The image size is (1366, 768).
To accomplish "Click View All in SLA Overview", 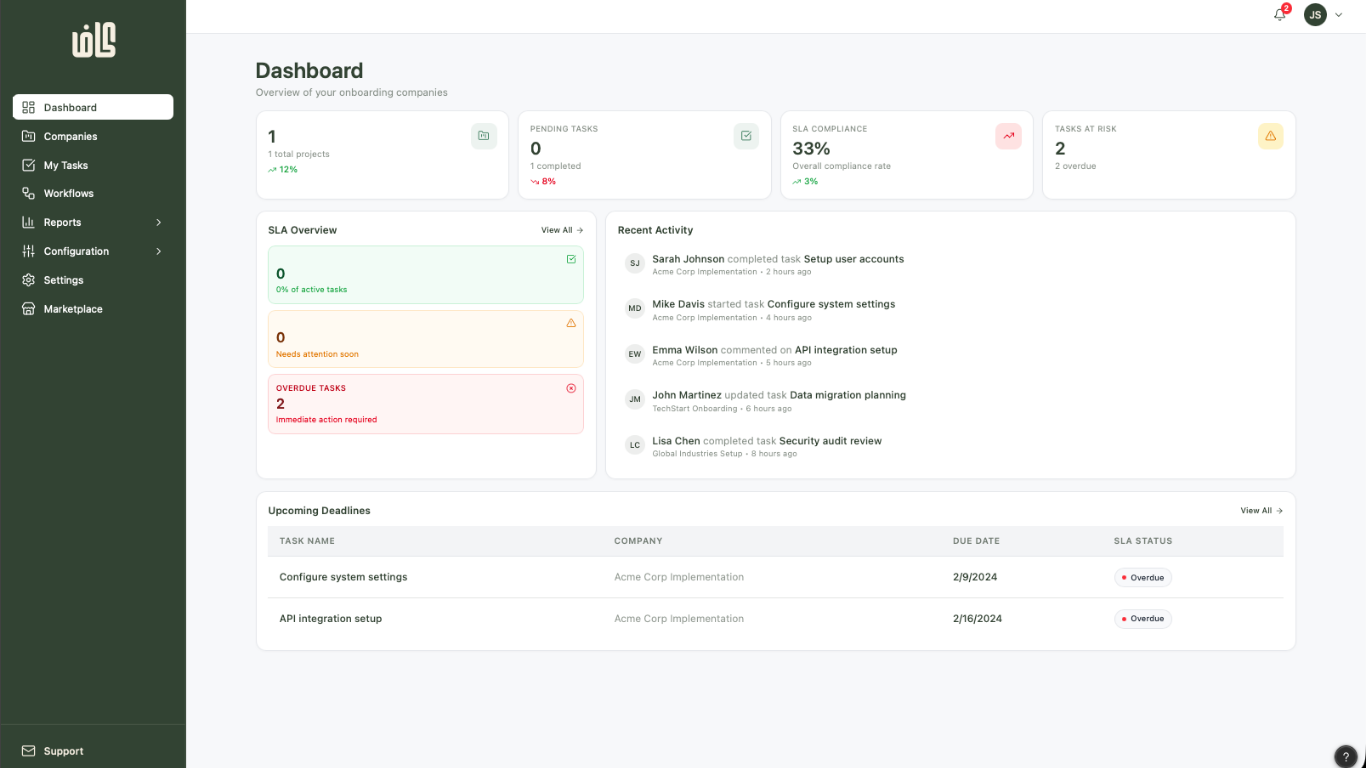I will click(x=562, y=230).
